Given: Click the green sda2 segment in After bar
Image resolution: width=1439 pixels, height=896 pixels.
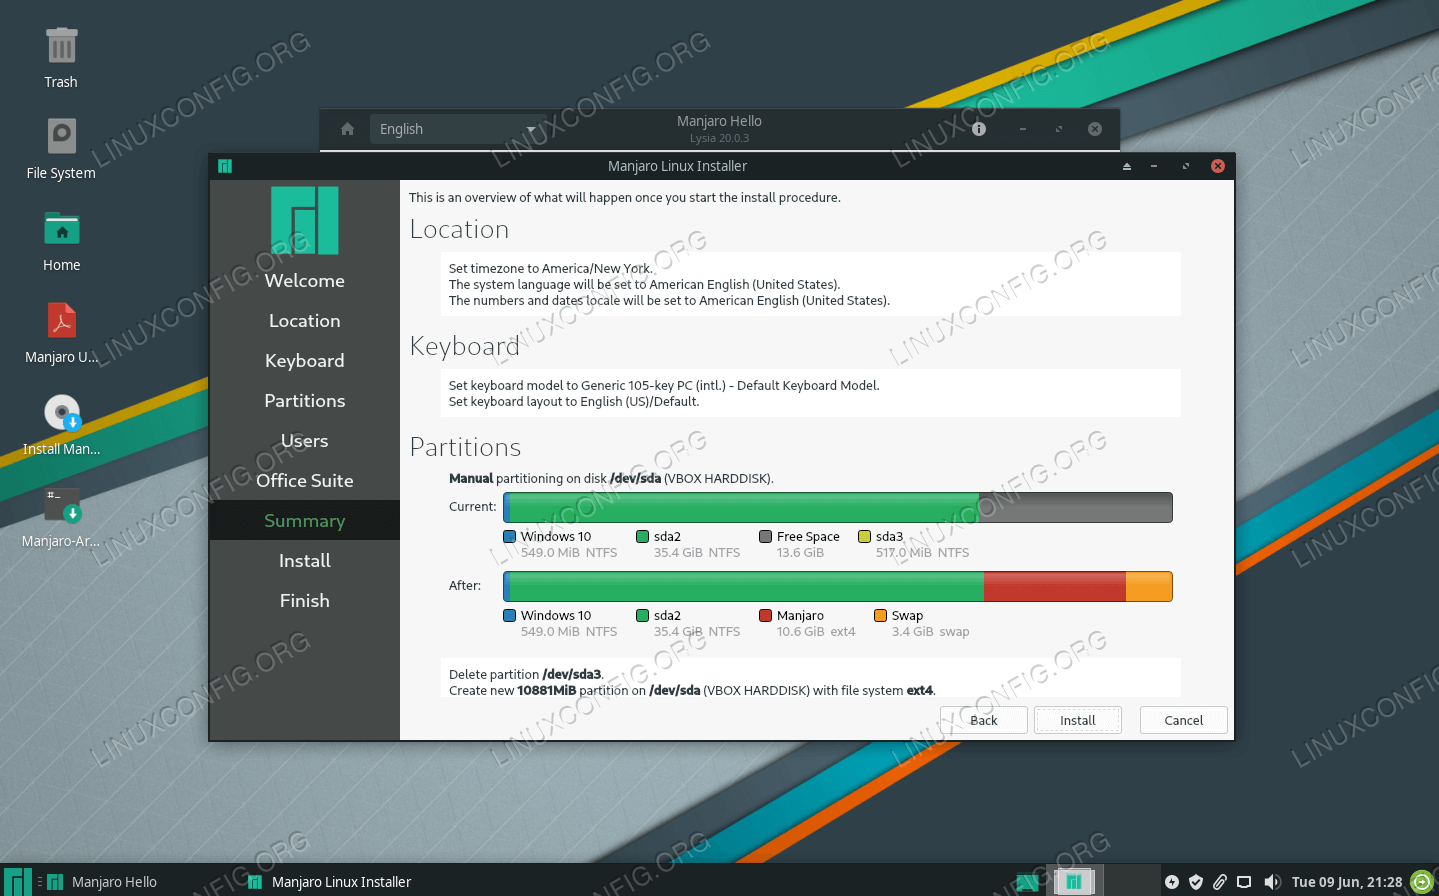Looking at the screenshot, I should click(747, 586).
